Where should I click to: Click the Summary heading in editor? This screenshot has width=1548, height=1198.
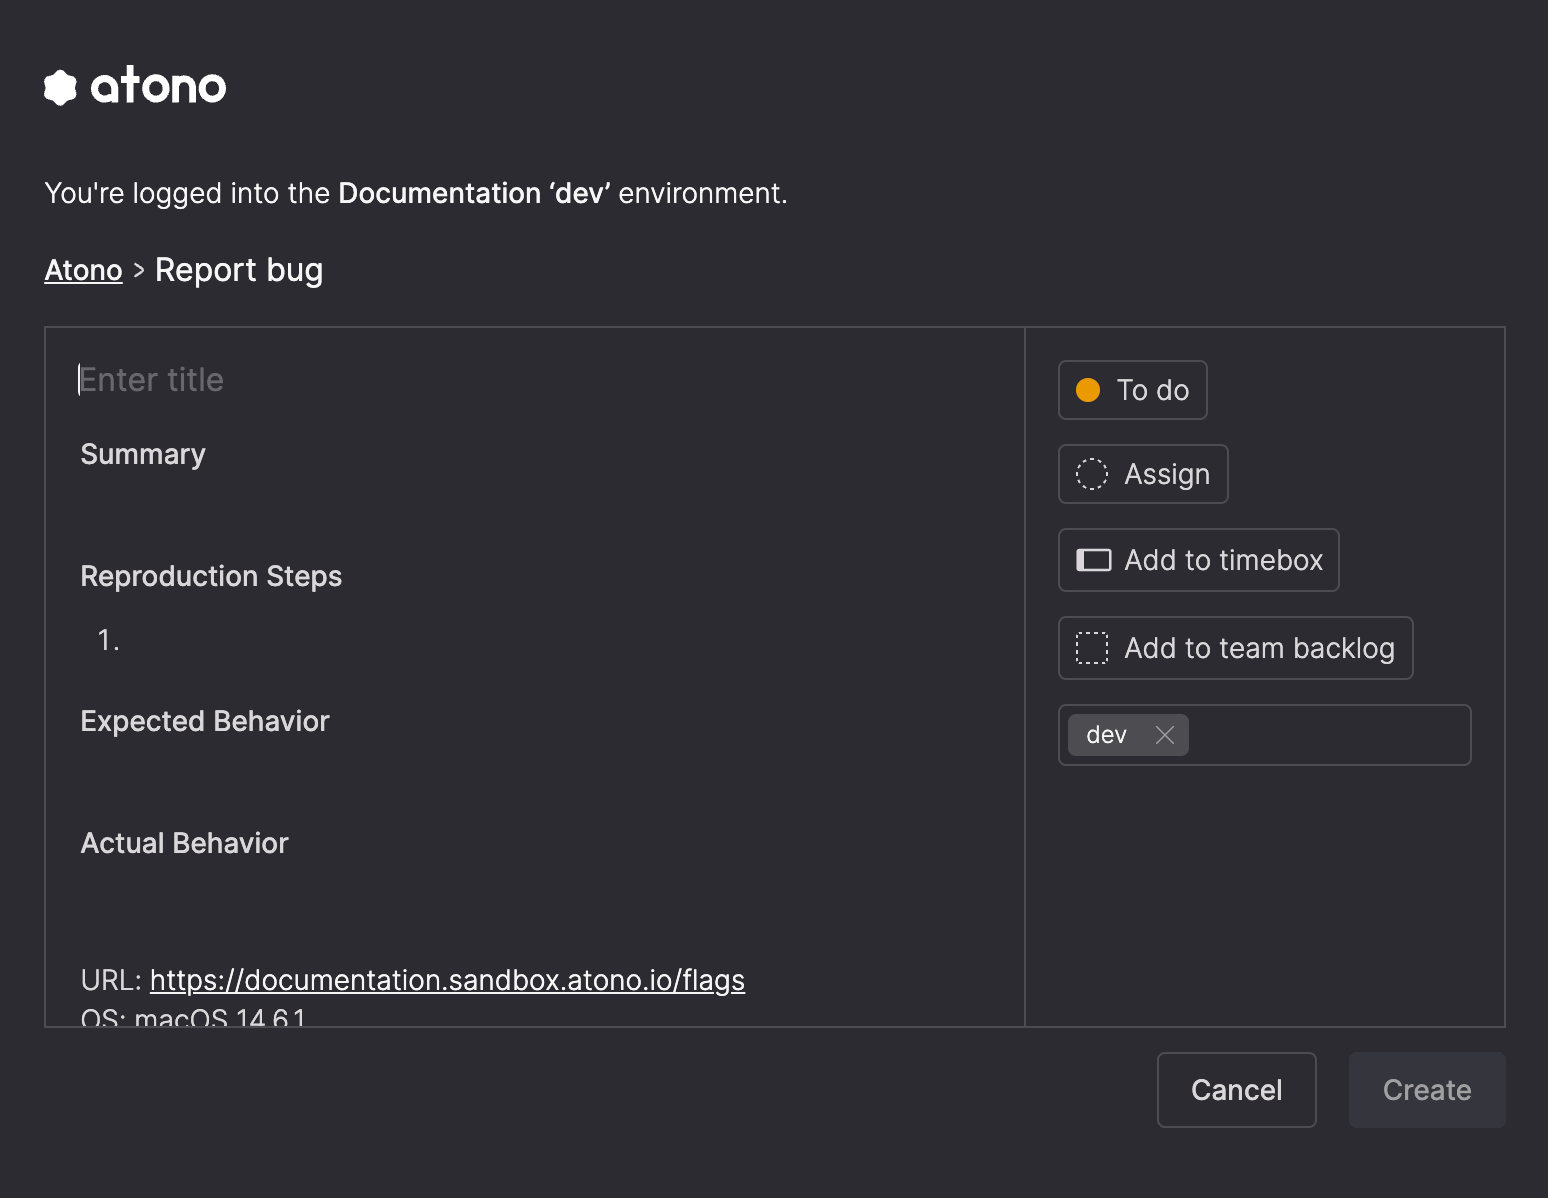[143, 454]
